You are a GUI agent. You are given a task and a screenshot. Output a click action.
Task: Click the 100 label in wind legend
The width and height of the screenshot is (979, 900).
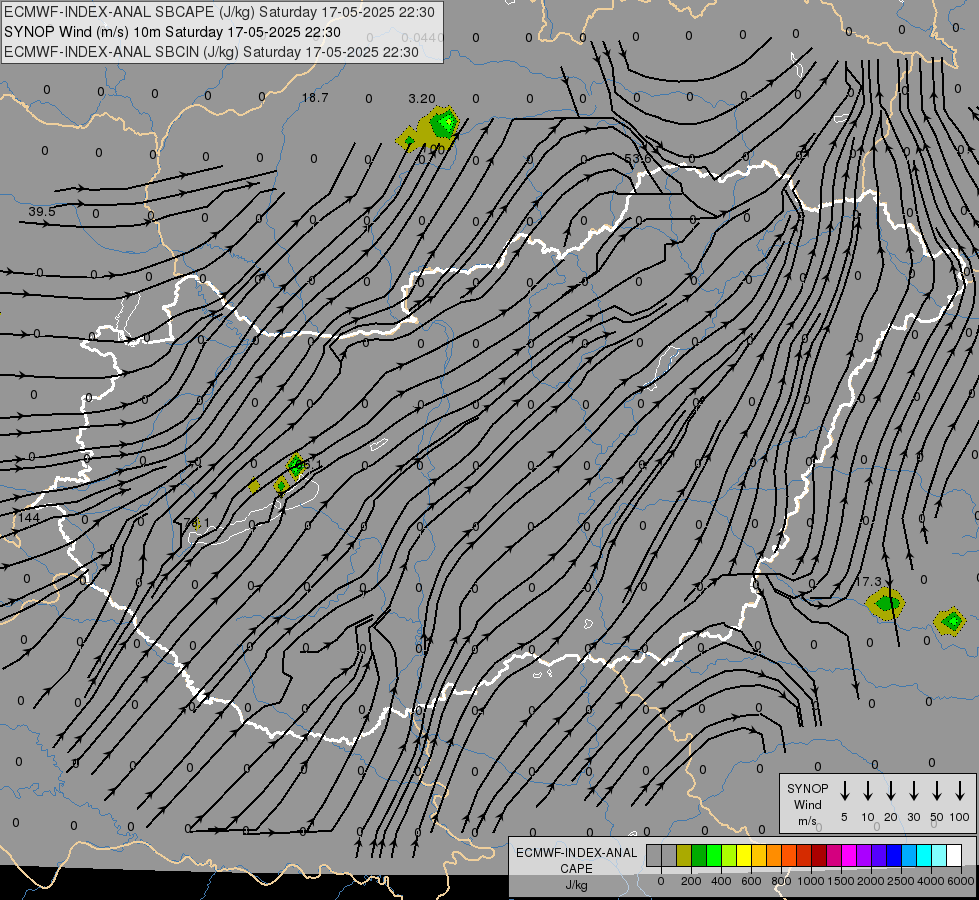pyautogui.click(x=960, y=817)
